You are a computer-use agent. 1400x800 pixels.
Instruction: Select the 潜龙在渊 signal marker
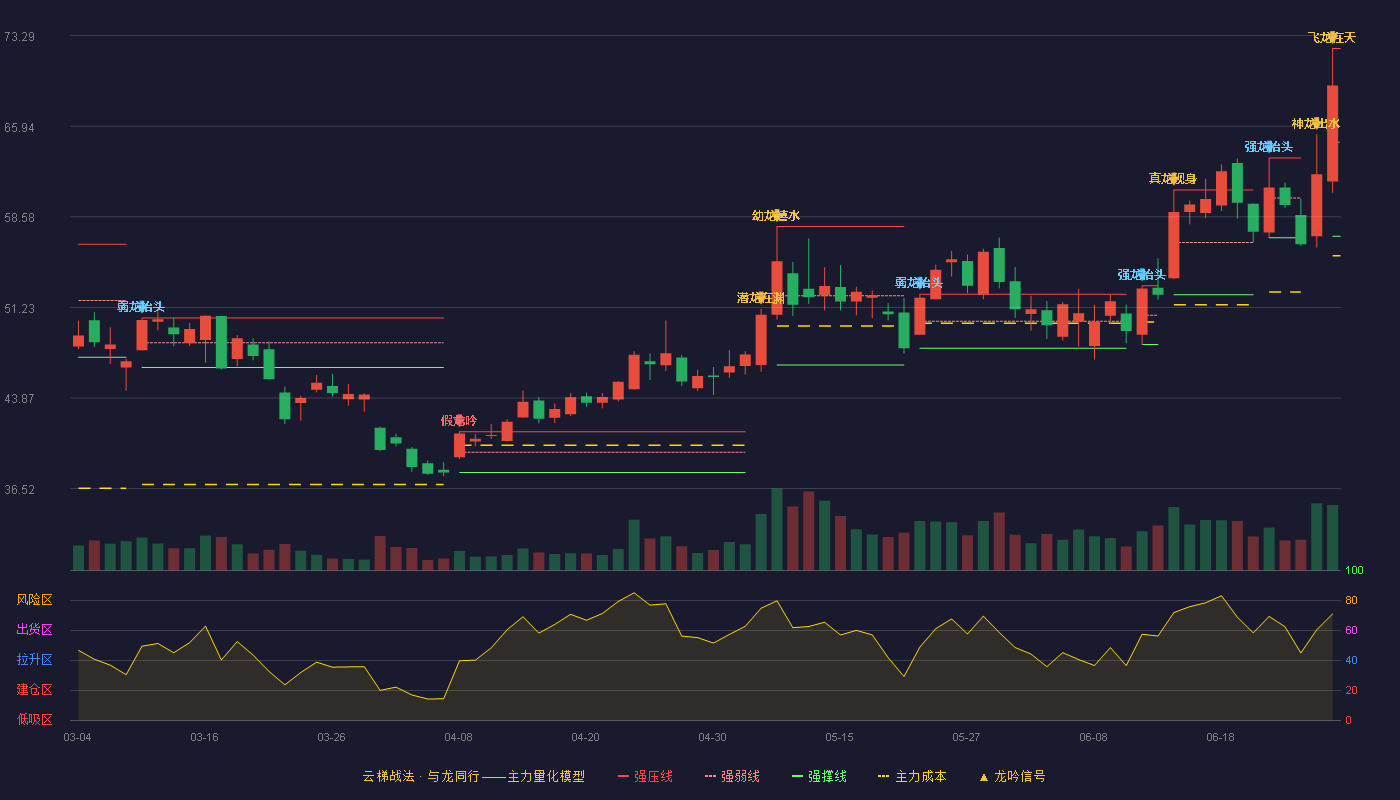click(x=761, y=298)
